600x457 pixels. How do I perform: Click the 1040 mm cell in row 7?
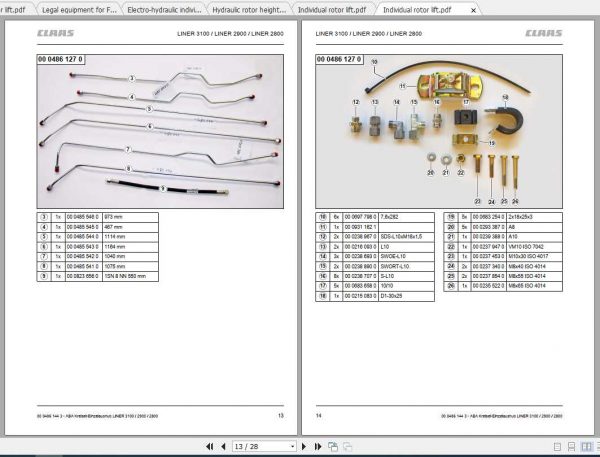click(130, 256)
